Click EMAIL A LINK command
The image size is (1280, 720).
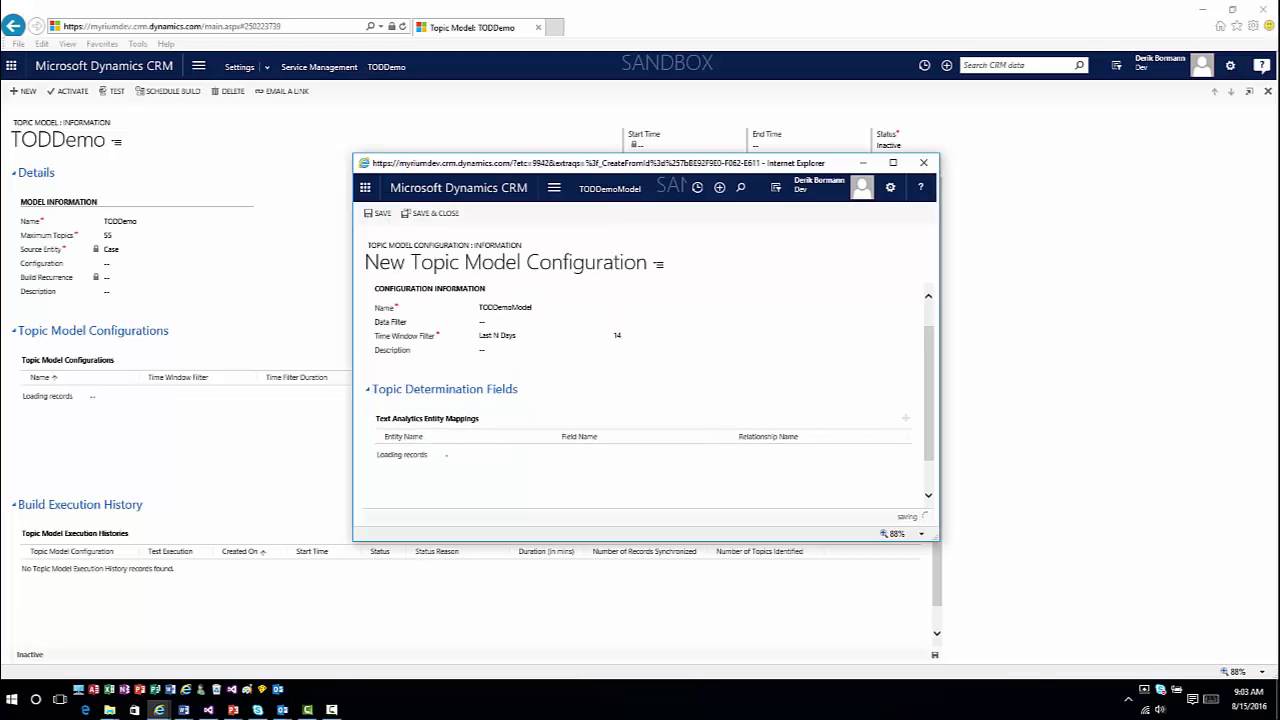coord(282,91)
